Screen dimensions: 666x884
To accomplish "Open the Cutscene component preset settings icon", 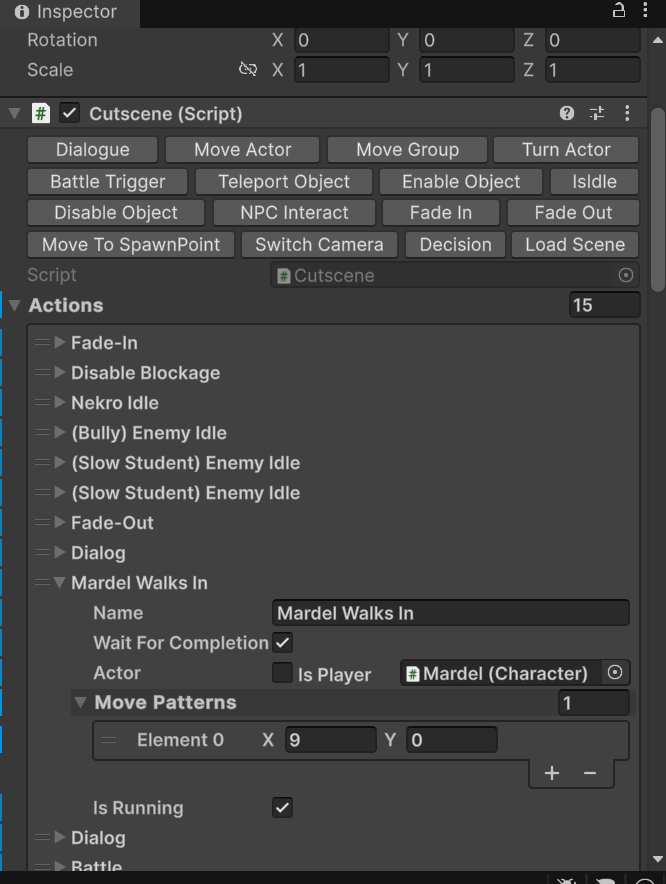I will (x=597, y=114).
